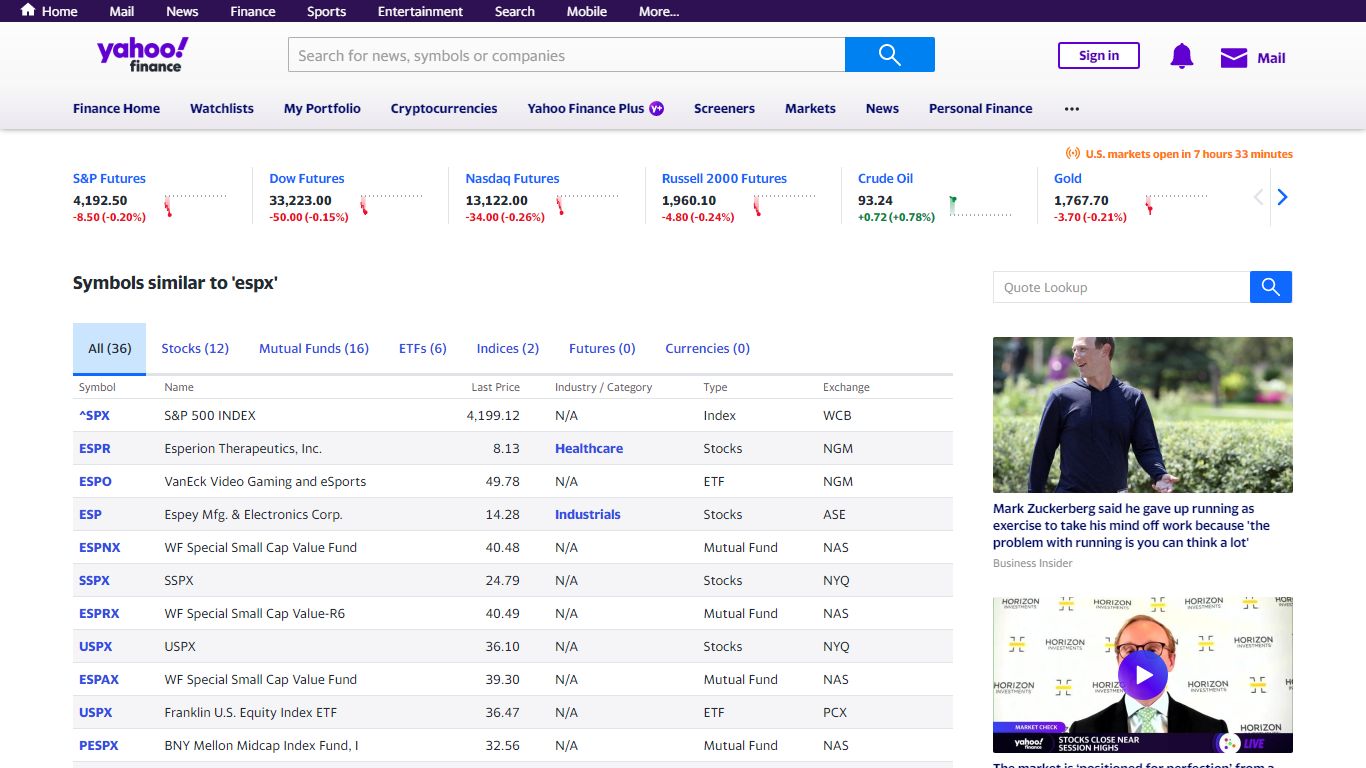Click the S&P Futures sparkline chart
Image resolution: width=1366 pixels, height=768 pixels.
[x=196, y=205]
